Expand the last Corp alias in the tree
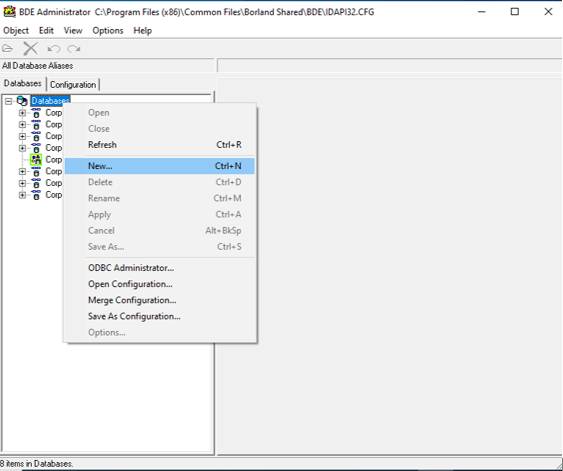Image resolution: width=563 pixels, height=471 pixels. pyautogui.click(x=22, y=195)
